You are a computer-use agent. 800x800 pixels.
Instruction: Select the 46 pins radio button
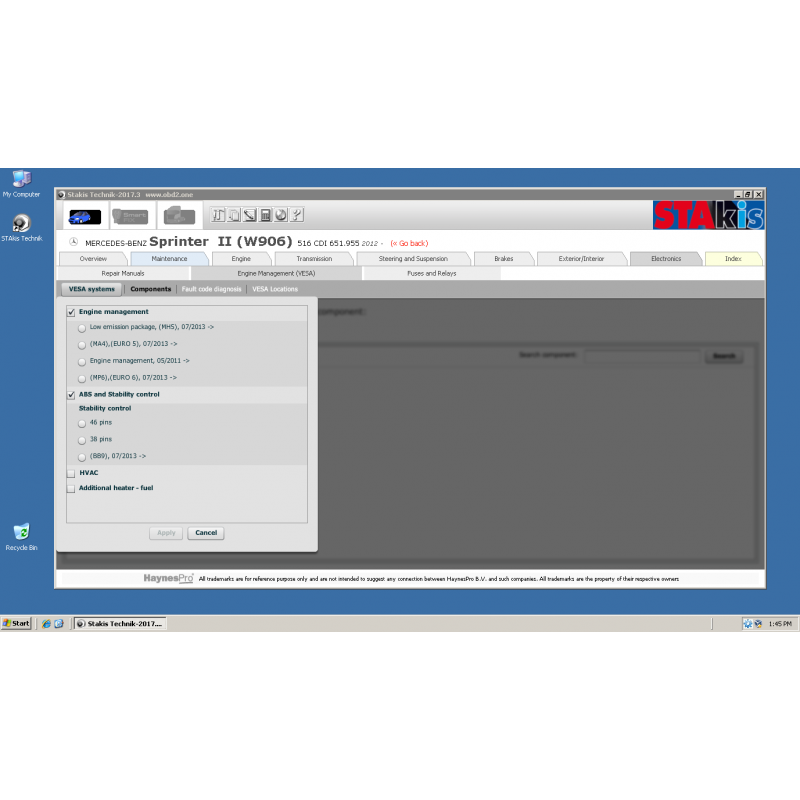(82, 423)
